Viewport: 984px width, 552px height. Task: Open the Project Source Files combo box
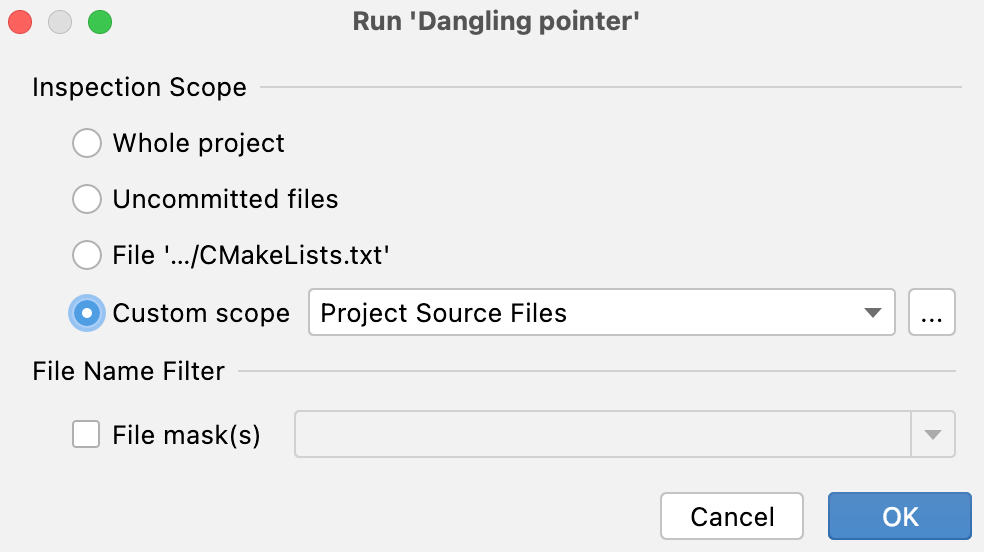coord(585,313)
